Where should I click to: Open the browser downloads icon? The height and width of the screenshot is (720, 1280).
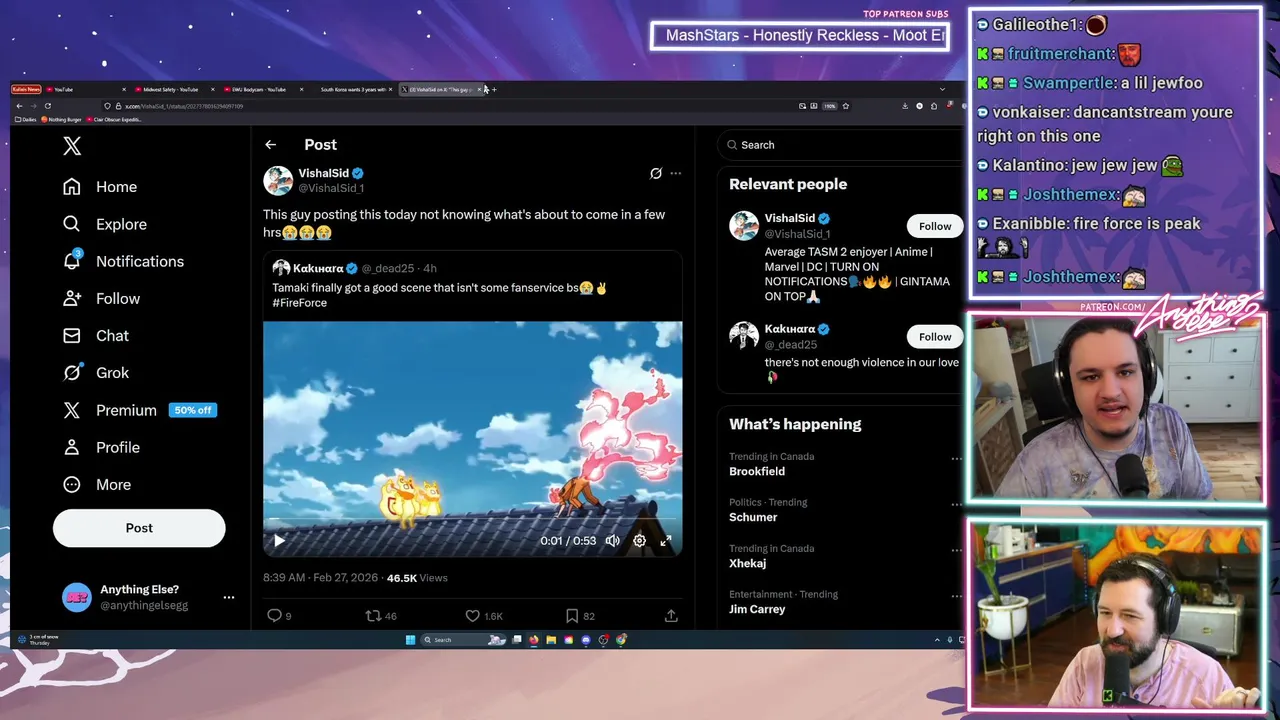tap(905, 106)
